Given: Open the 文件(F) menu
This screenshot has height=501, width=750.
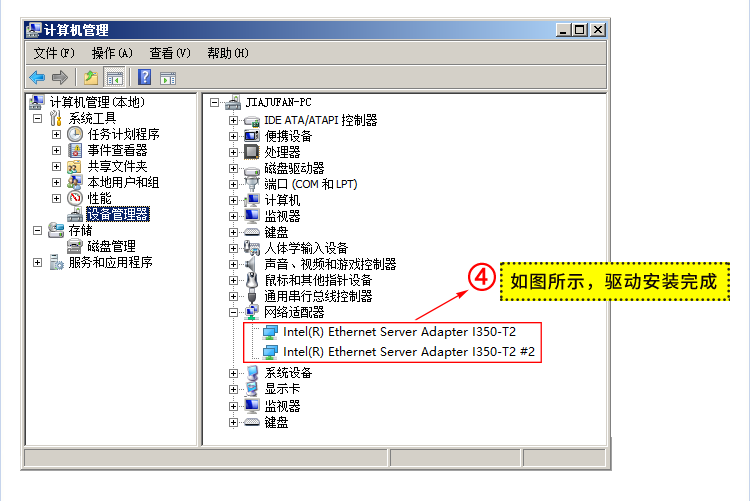Looking at the screenshot, I should pos(54,53).
